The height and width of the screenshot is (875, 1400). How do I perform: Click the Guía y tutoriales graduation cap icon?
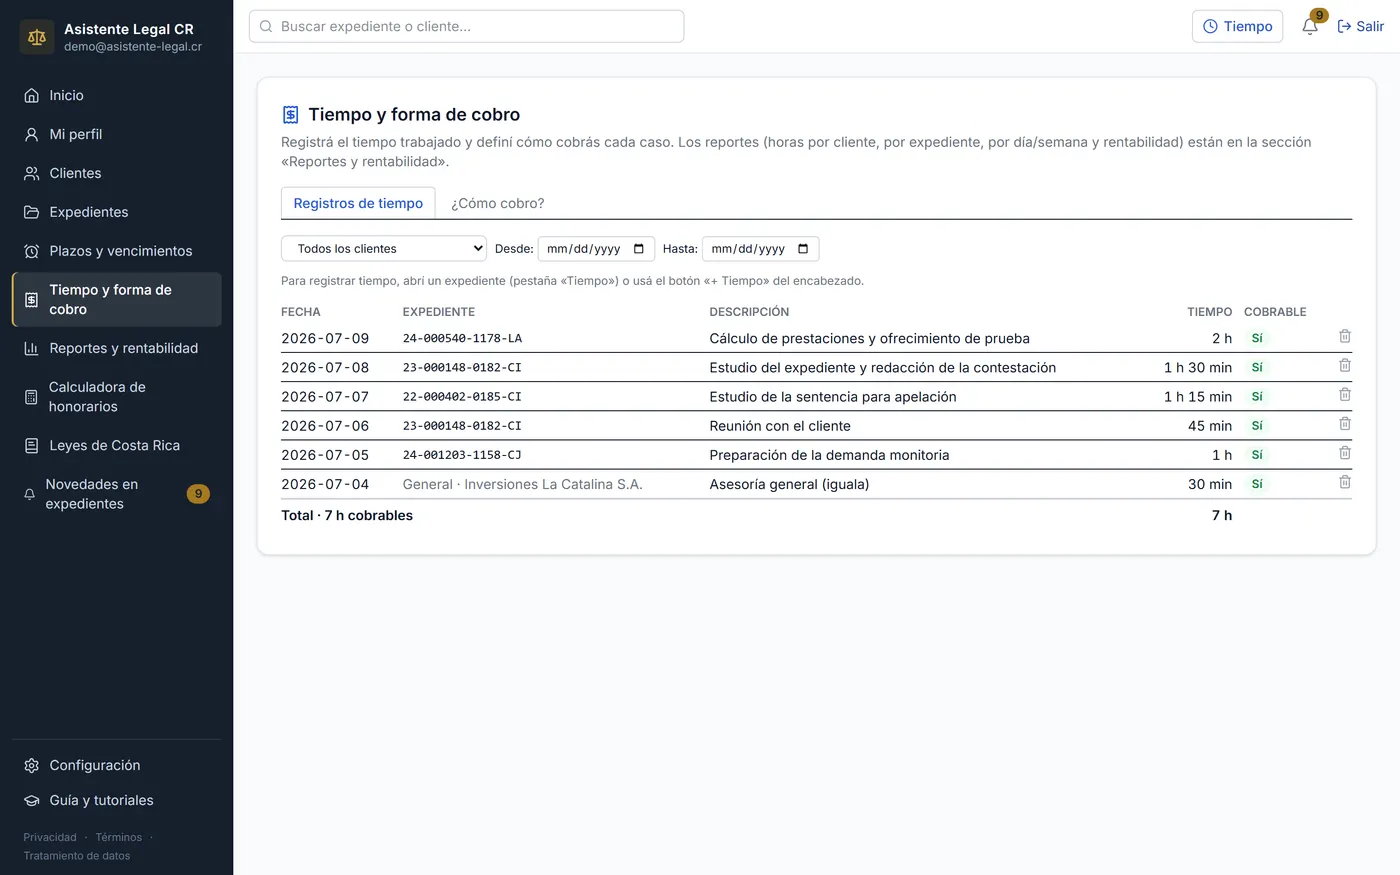(x=31, y=801)
